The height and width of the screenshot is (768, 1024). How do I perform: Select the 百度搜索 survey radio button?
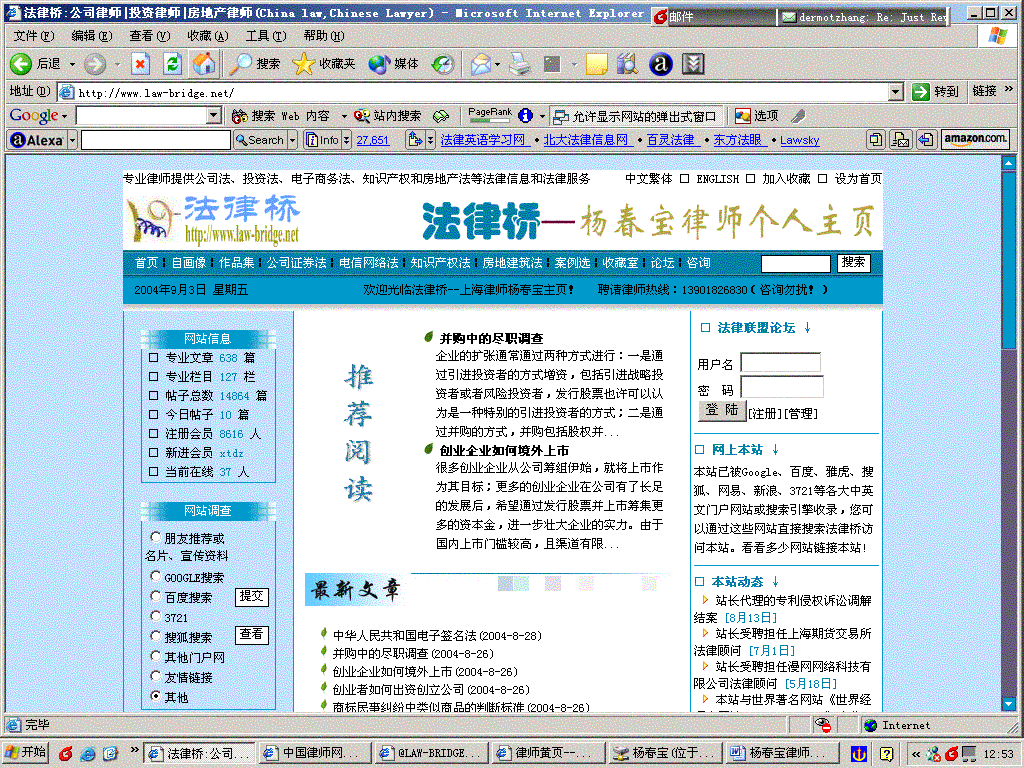pyautogui.click(x=155, y=597)
